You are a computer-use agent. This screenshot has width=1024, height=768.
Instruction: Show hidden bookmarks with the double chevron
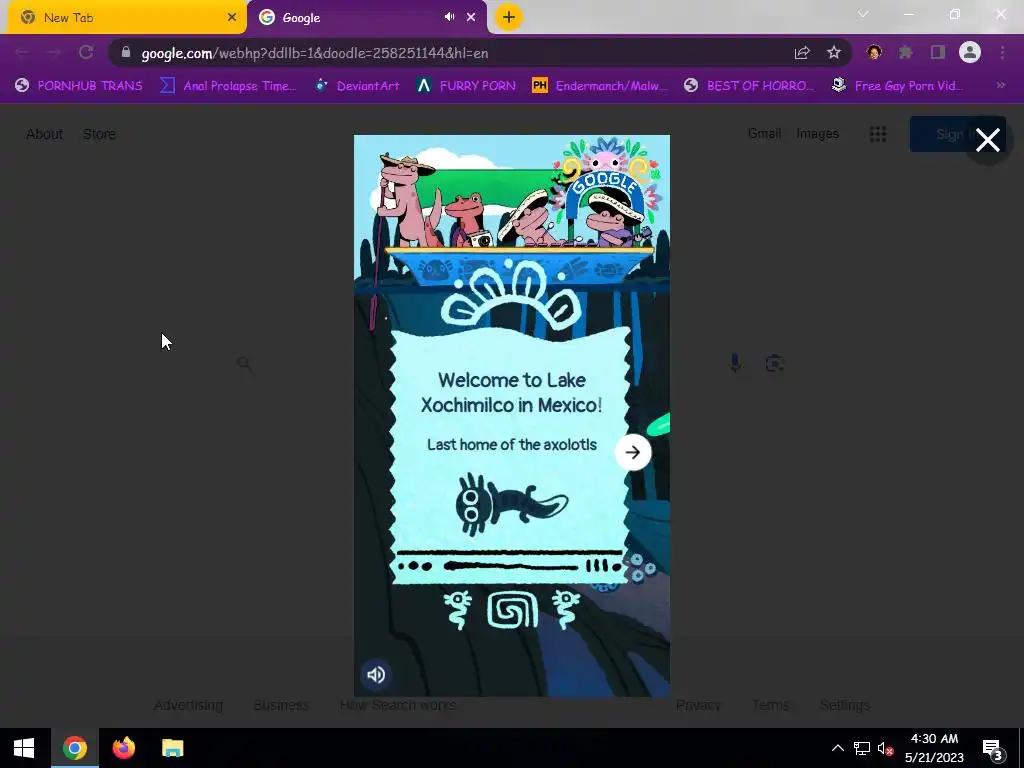coord(1000,85)
